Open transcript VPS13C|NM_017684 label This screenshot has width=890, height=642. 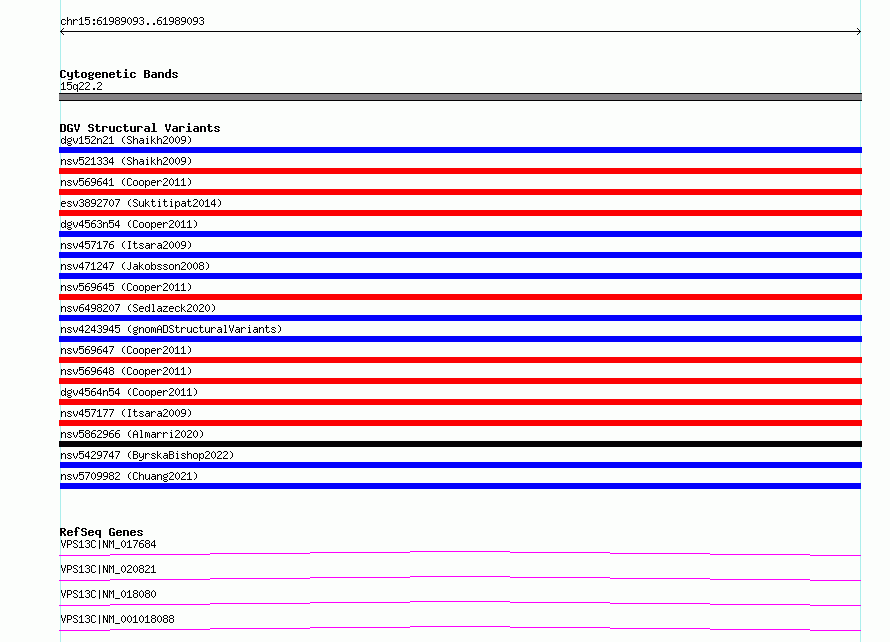108,544
